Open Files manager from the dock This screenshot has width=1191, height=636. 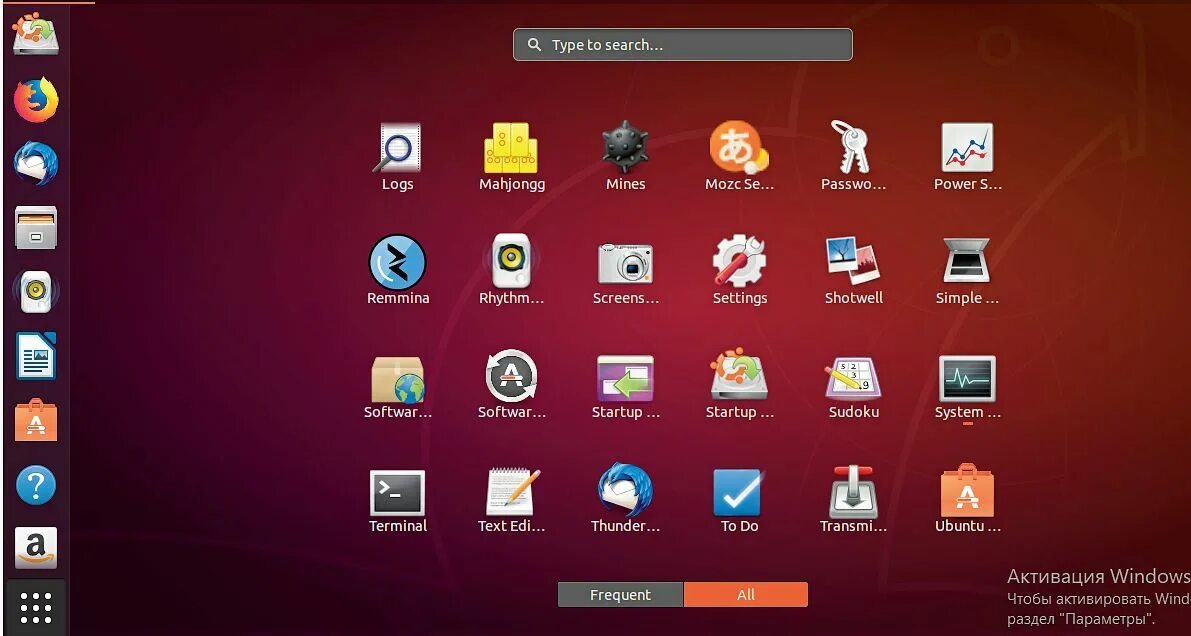[36, 227]
